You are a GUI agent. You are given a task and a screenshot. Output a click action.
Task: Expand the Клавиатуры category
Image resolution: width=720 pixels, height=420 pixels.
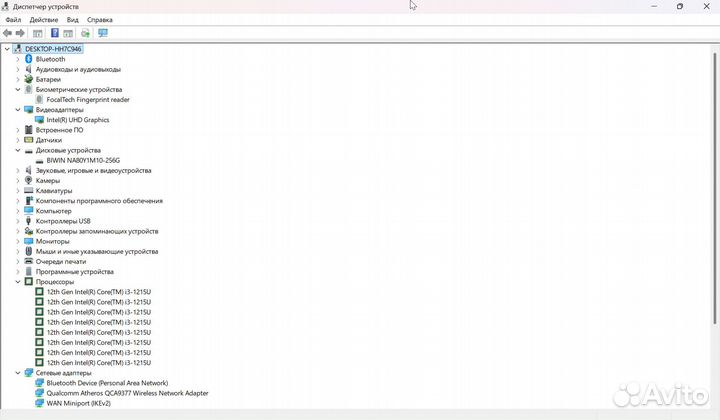click(x=17, y=191)
